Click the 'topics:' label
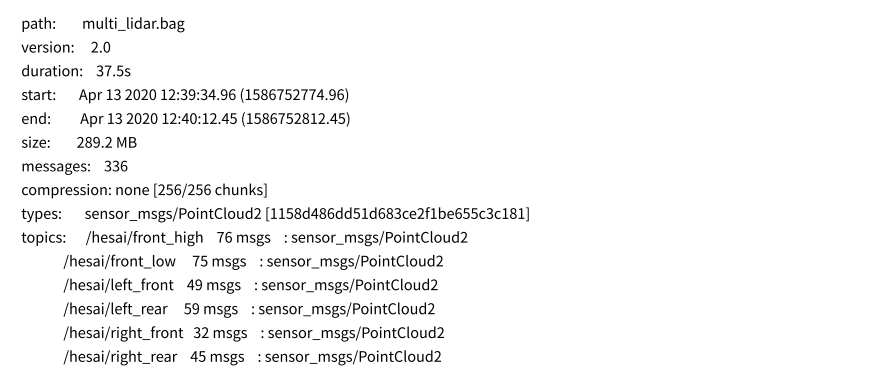Image resolution: width=892 pixels, height=383 pixels. click(44, 238)
